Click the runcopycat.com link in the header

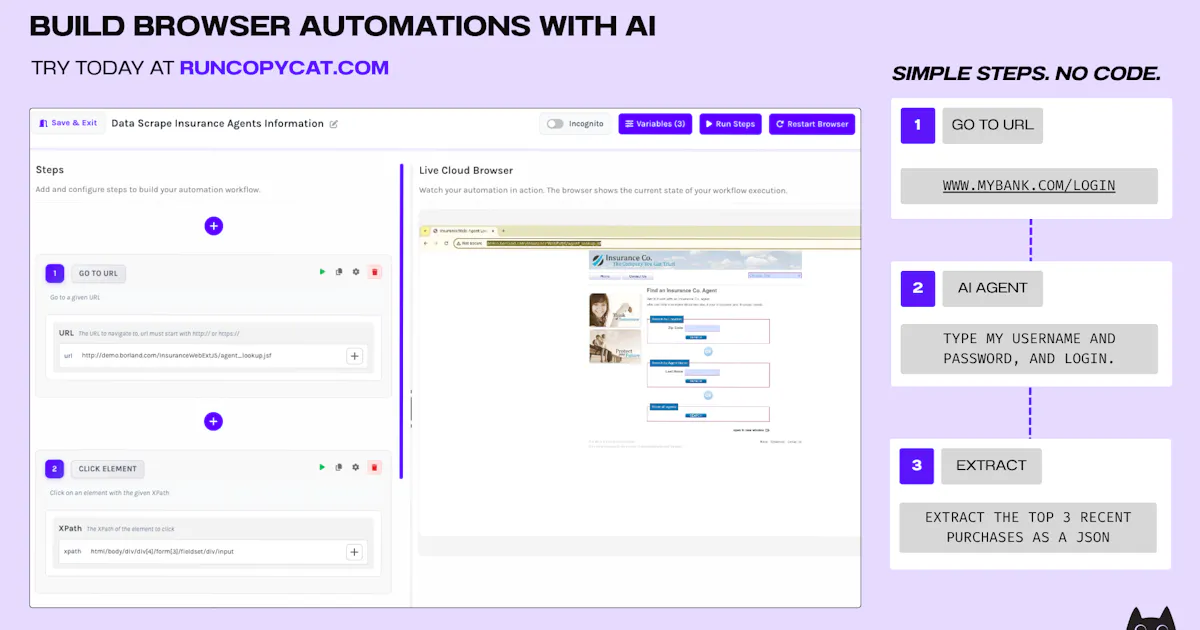284,68
